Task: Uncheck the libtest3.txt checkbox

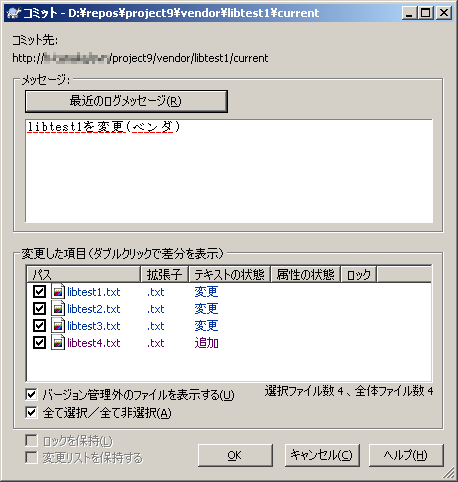Action: 39,326
